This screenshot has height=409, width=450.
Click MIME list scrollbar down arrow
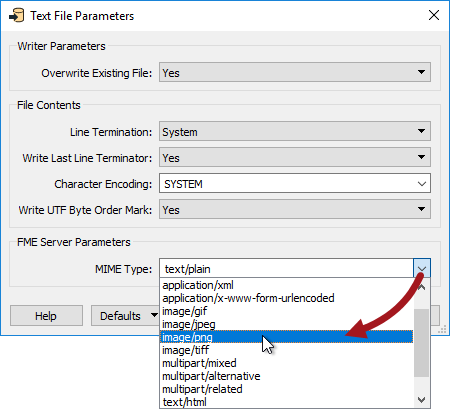click(422, 399)
